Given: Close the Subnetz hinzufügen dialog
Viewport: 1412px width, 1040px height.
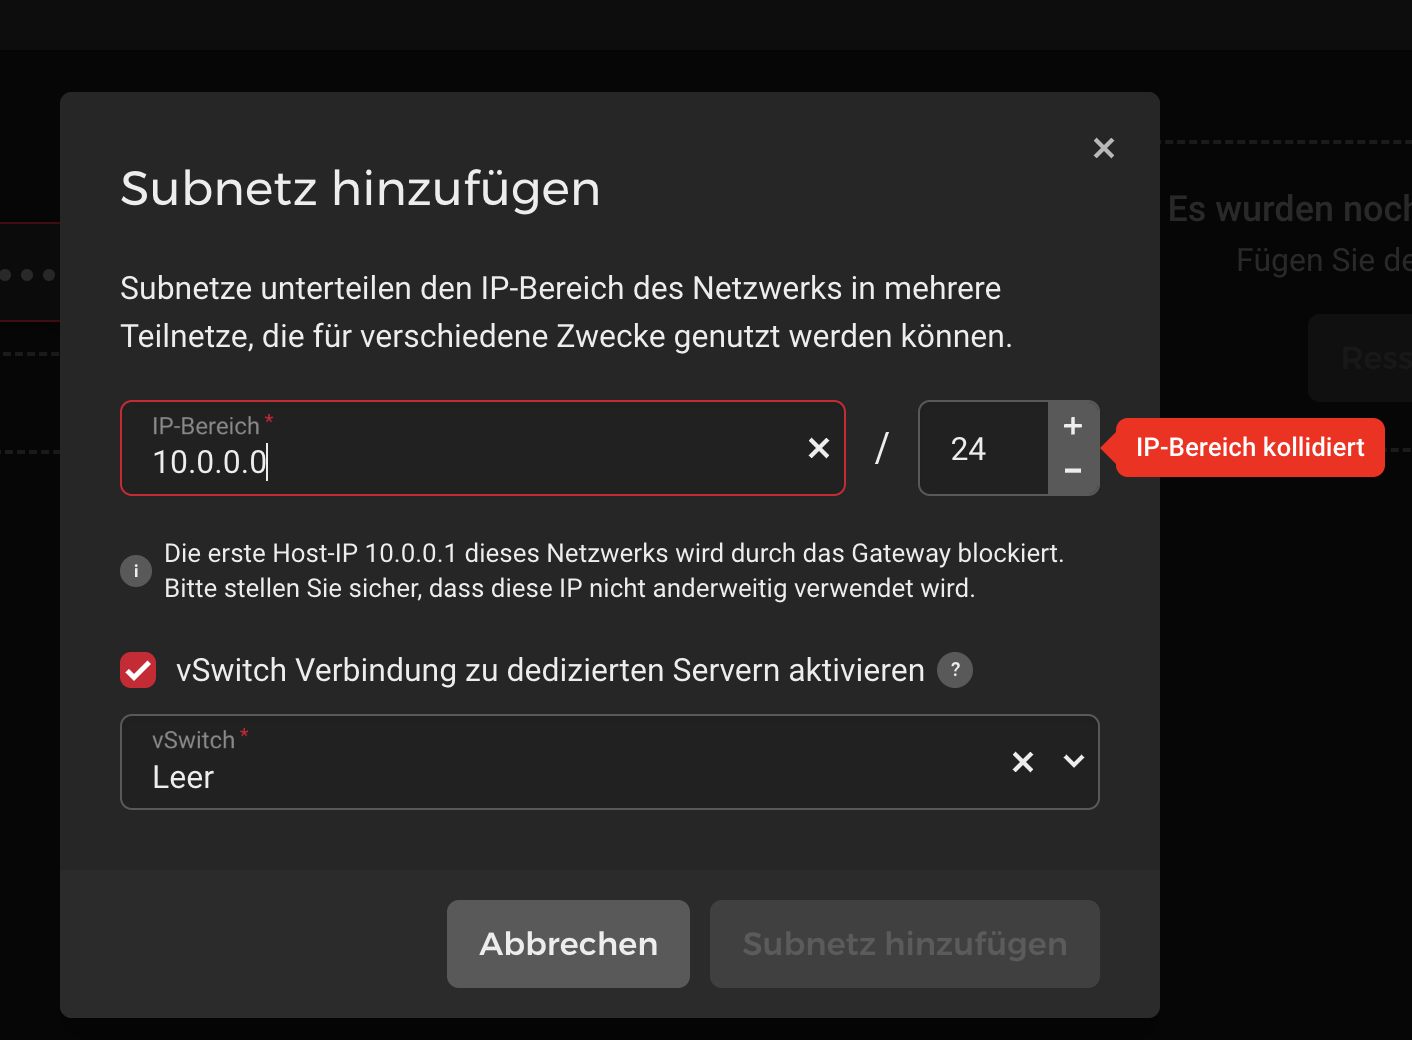Looking at the screenshot, I should (x=1104, y=148).
